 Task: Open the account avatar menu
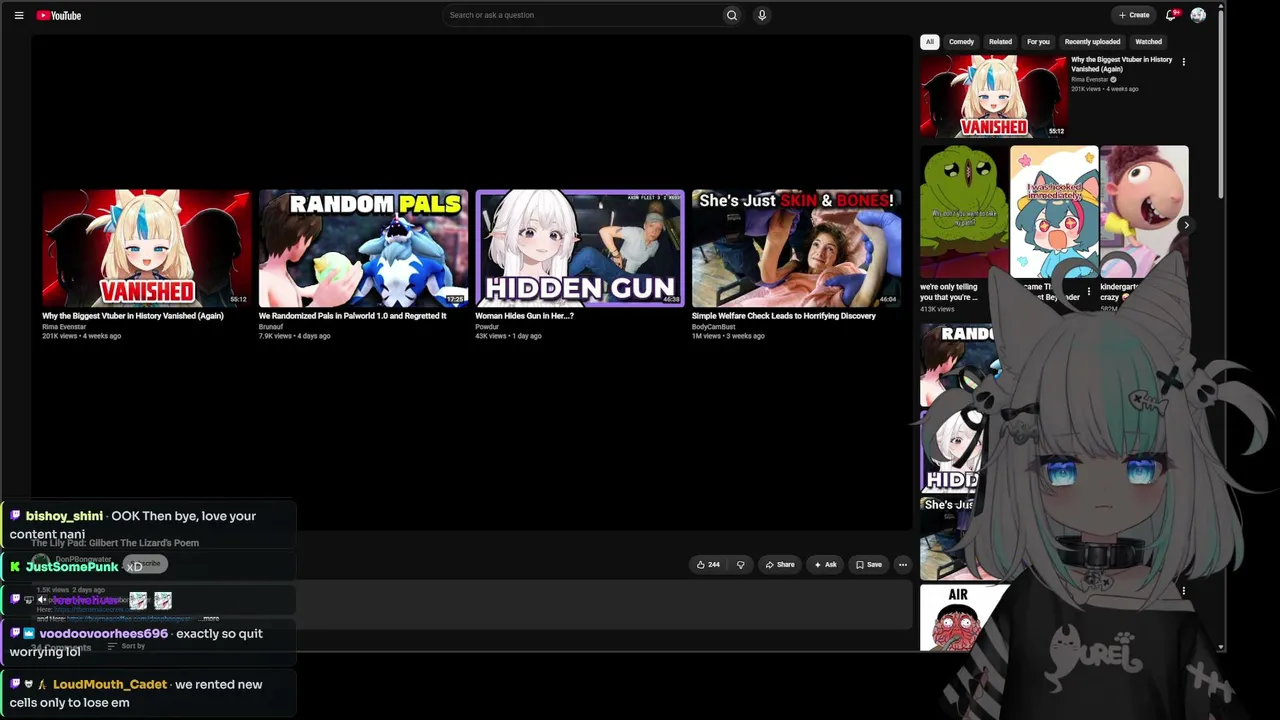point(1198,15)
